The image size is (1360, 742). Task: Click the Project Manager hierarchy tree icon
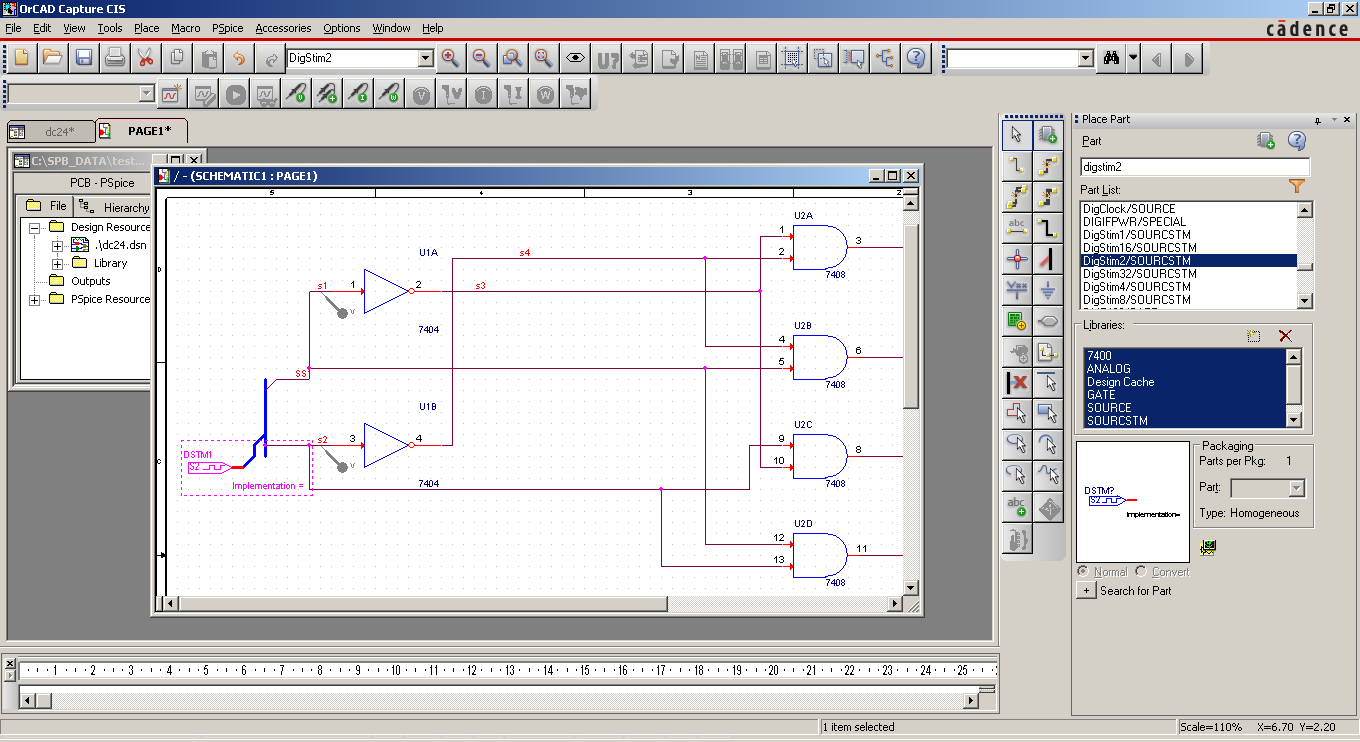point(885,57)
